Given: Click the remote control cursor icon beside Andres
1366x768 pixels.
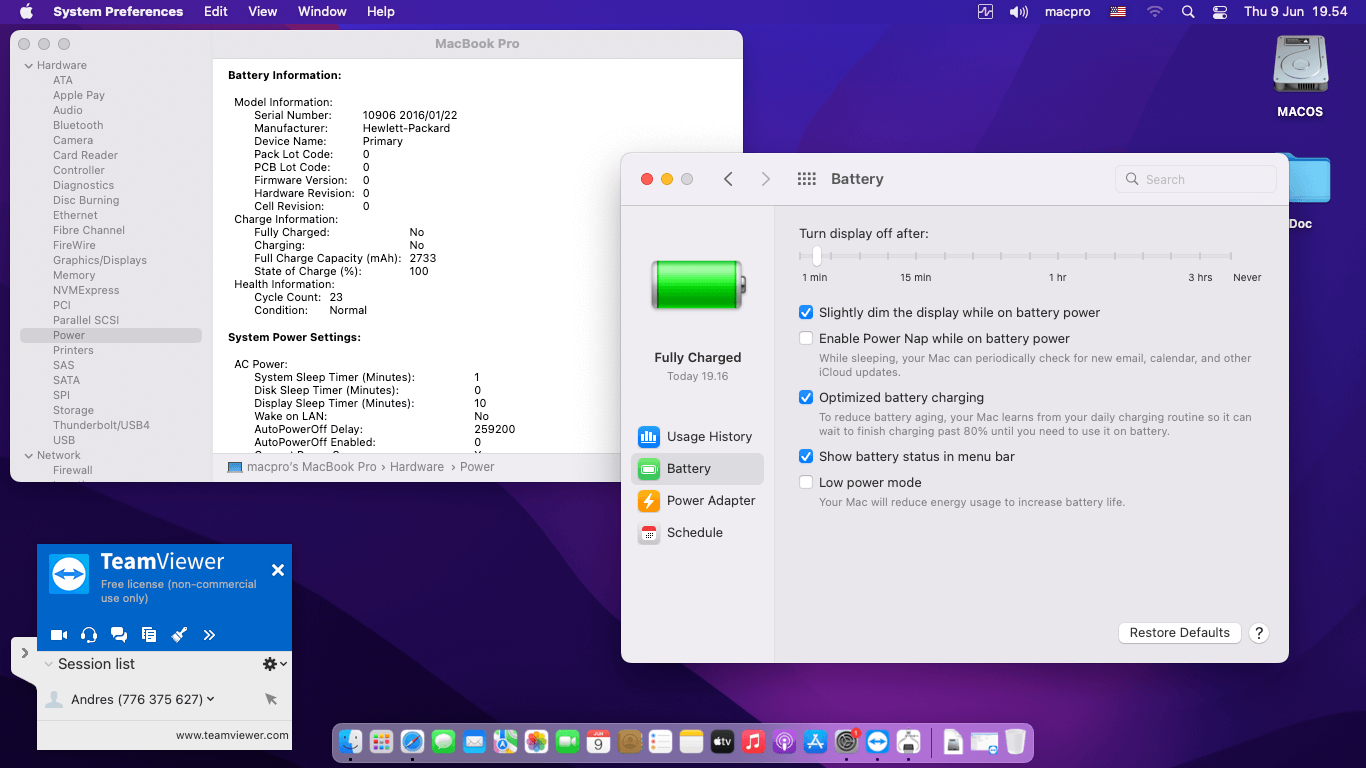Looking at the screenshot, I should click(271, 699).
